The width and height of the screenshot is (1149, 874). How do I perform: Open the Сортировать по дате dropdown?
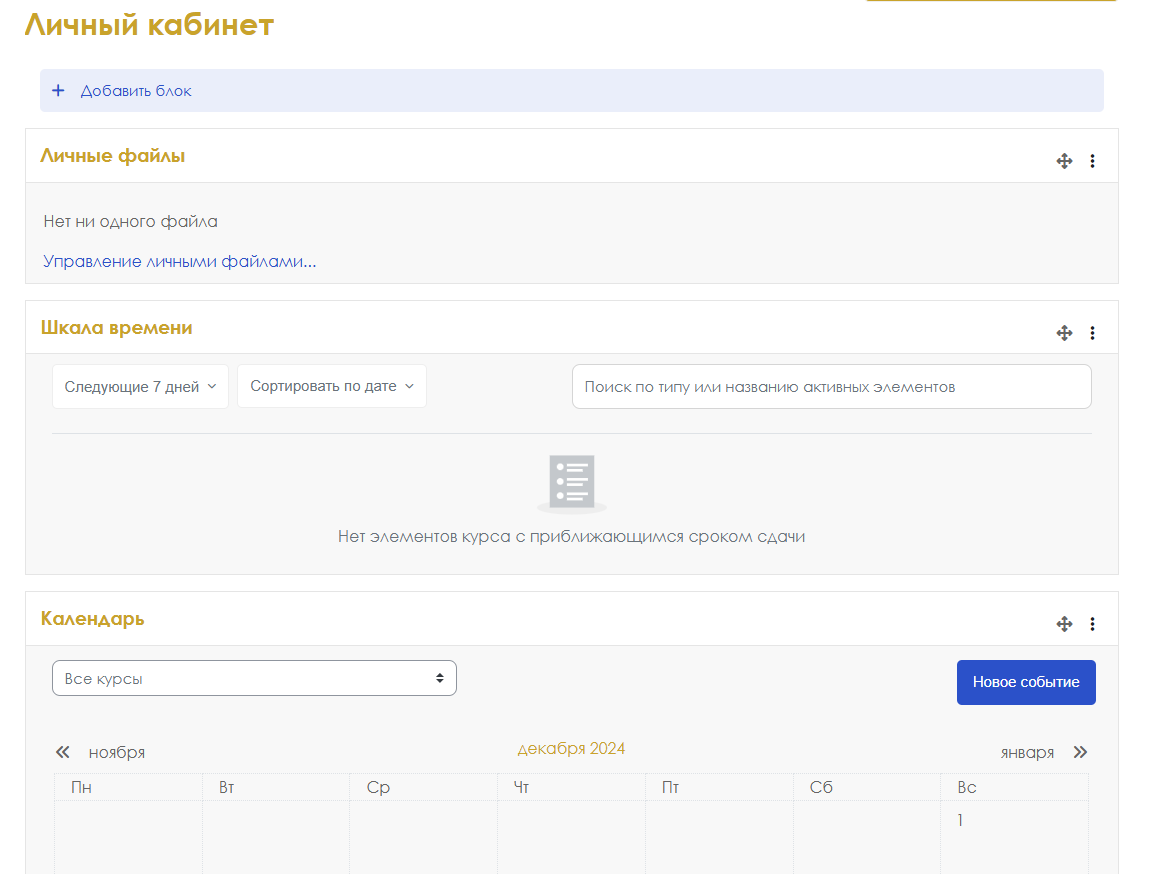[x=331, y=387]
